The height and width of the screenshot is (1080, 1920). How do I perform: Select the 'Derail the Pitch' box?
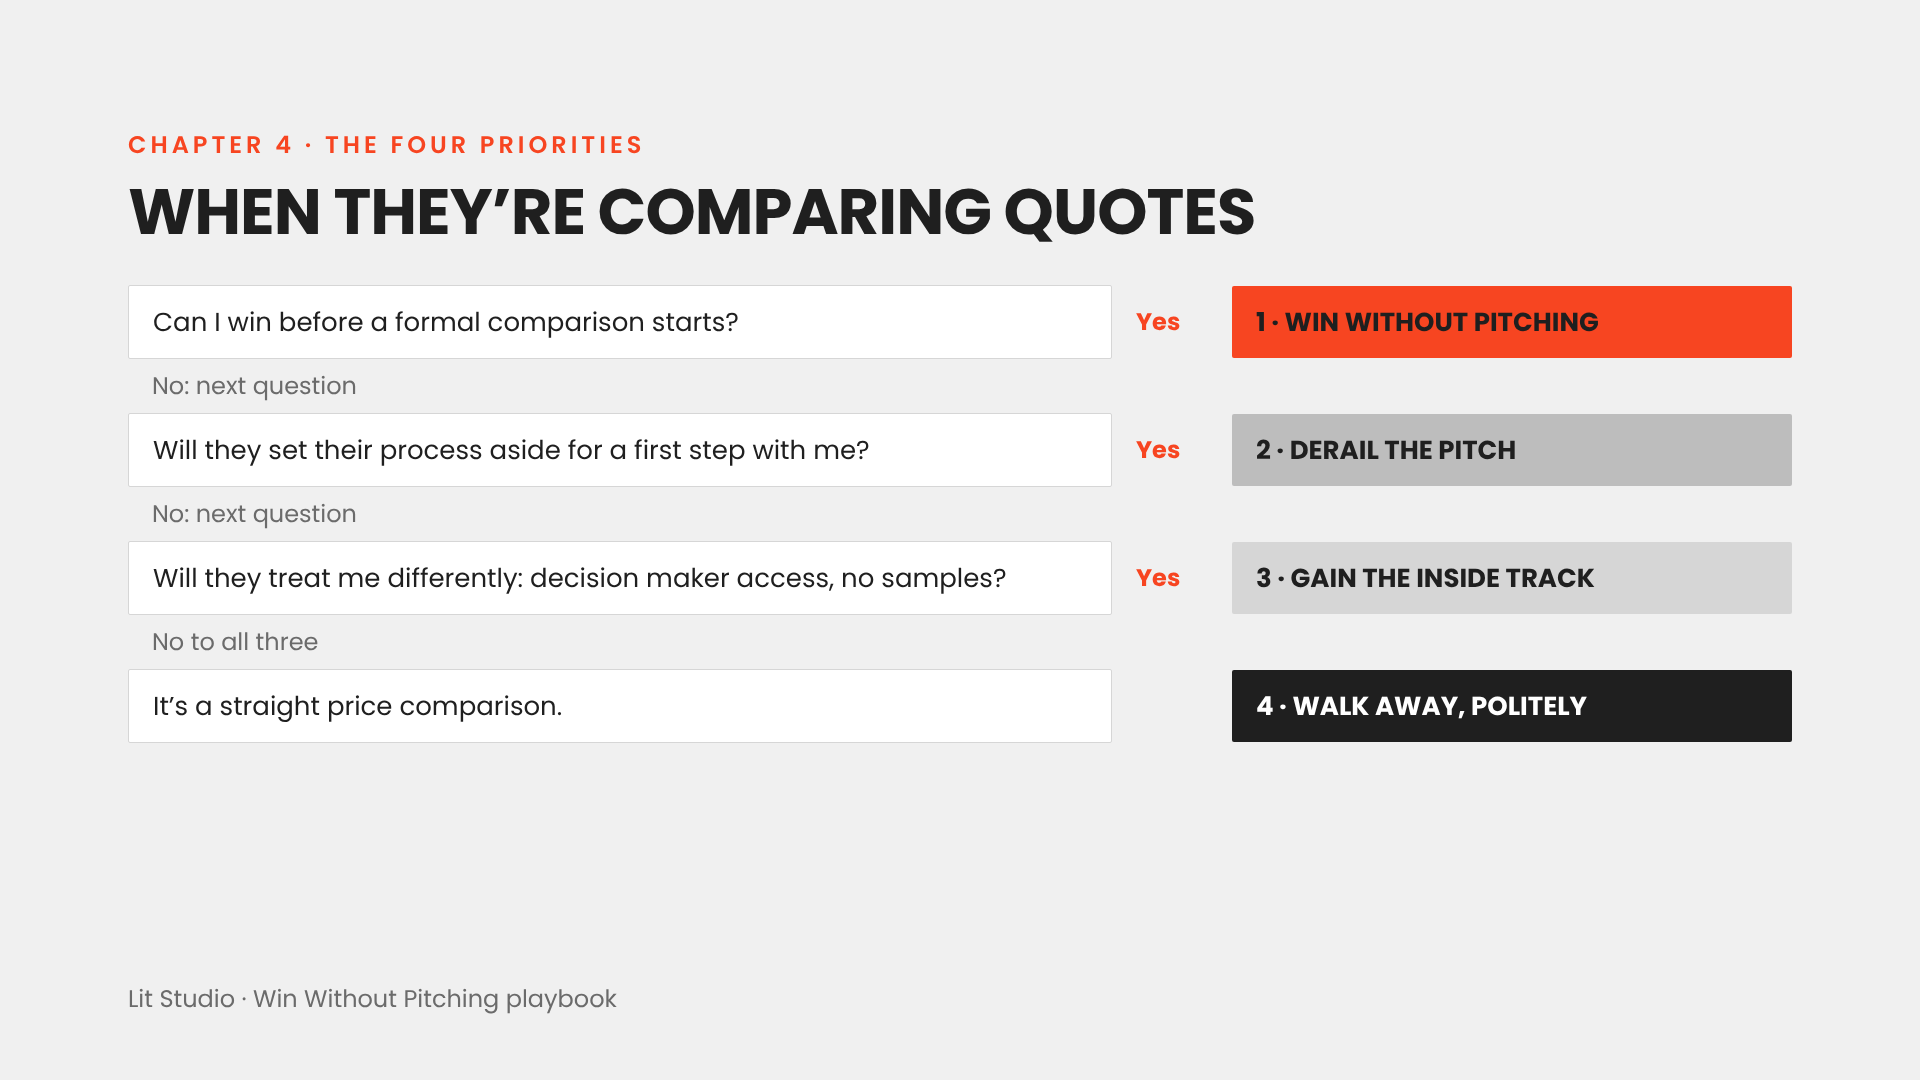(x=1511, y=450)
